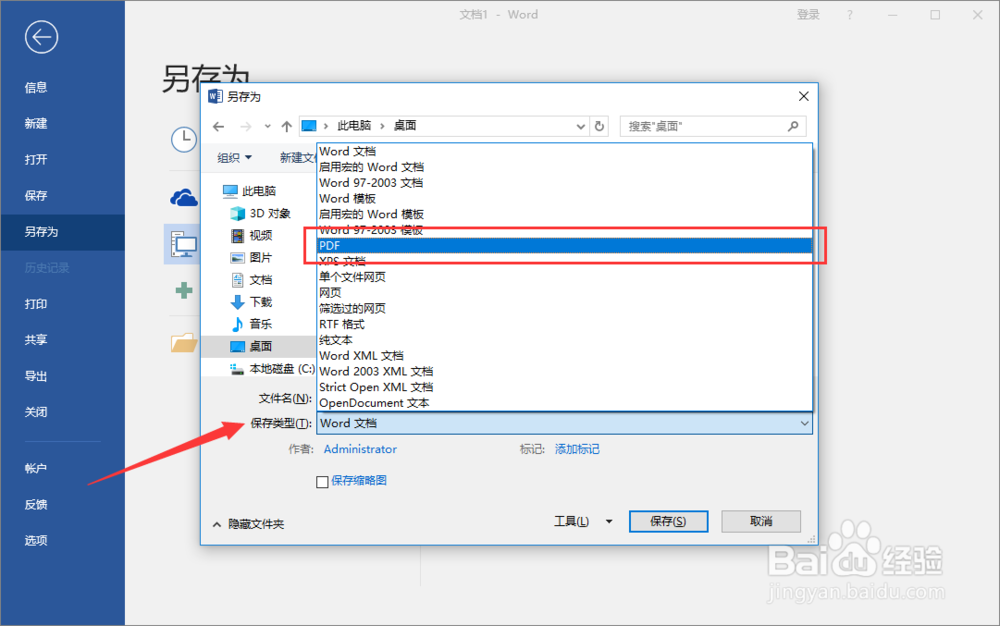Click the Word icon in the dialog title bar
This screenshot has width=1000, height=626.
click(x=216, y=96)
